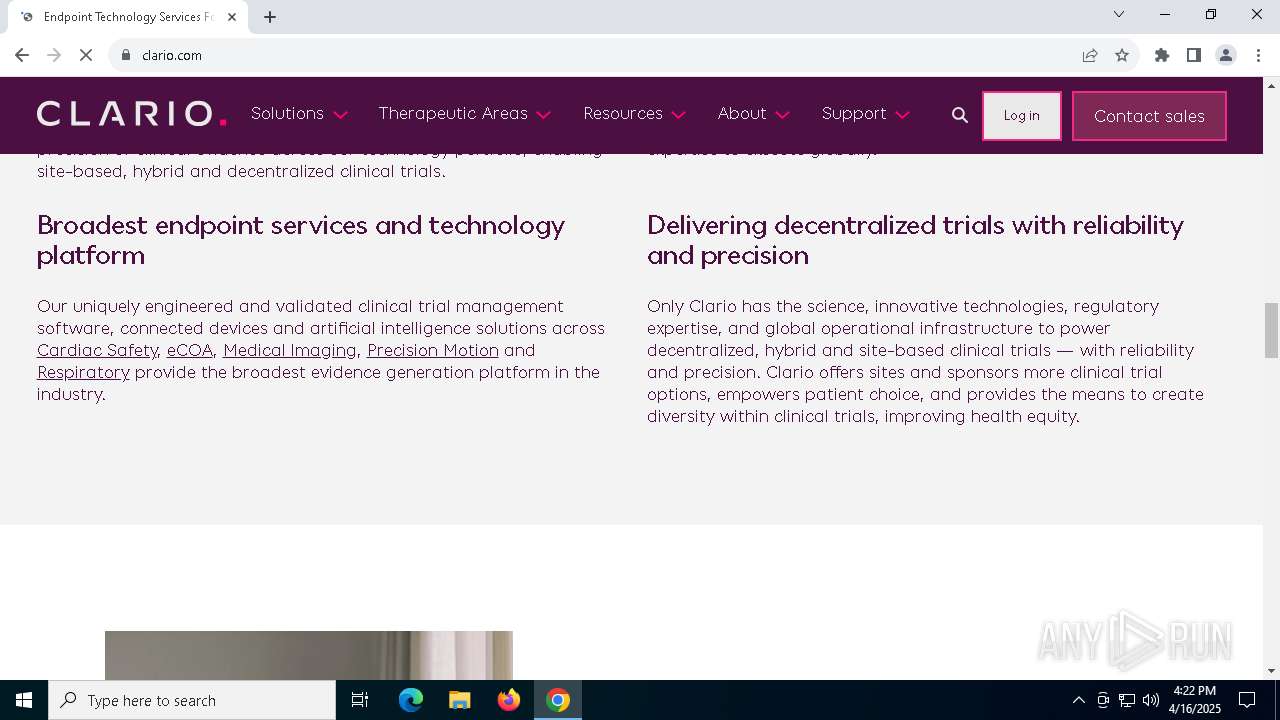Open the eCOA link
This screenshot has width=1280, height=720.
tap(190, 351)
